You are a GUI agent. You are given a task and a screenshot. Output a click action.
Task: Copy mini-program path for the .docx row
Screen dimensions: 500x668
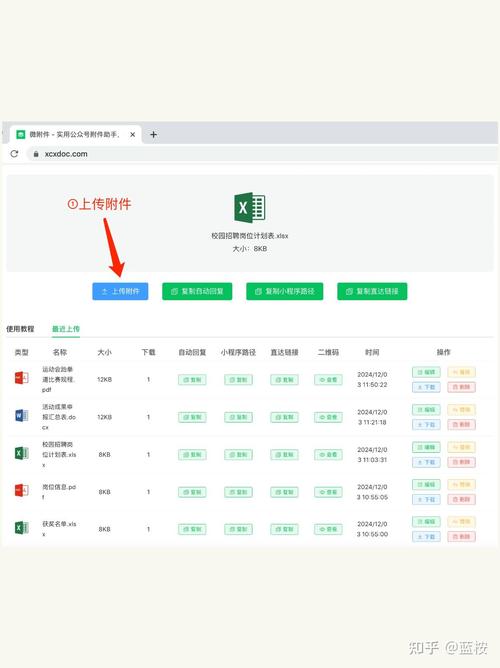click(239, 417)
